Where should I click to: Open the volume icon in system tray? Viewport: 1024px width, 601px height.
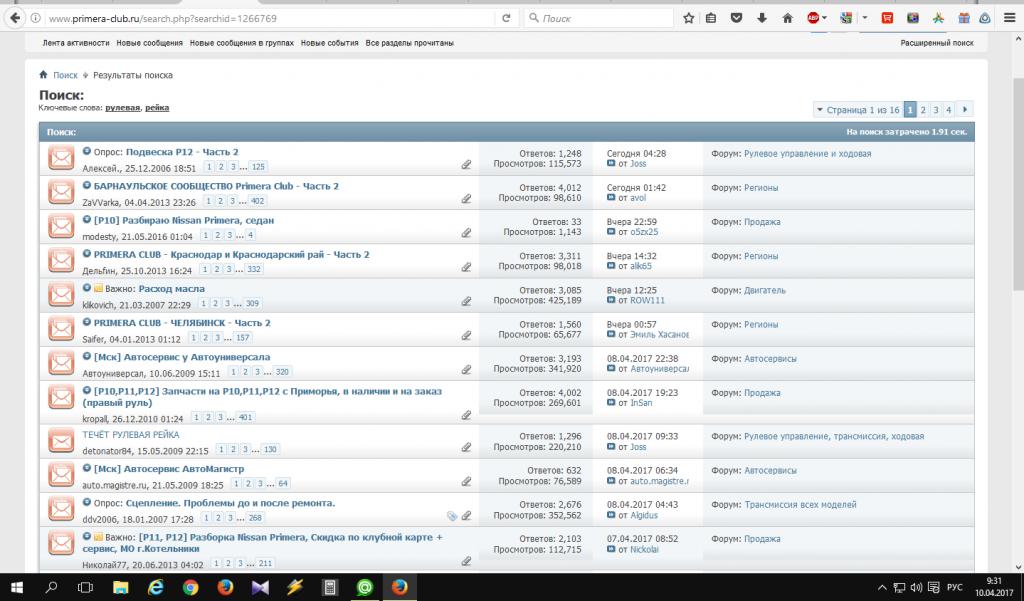tap(916, 587)
